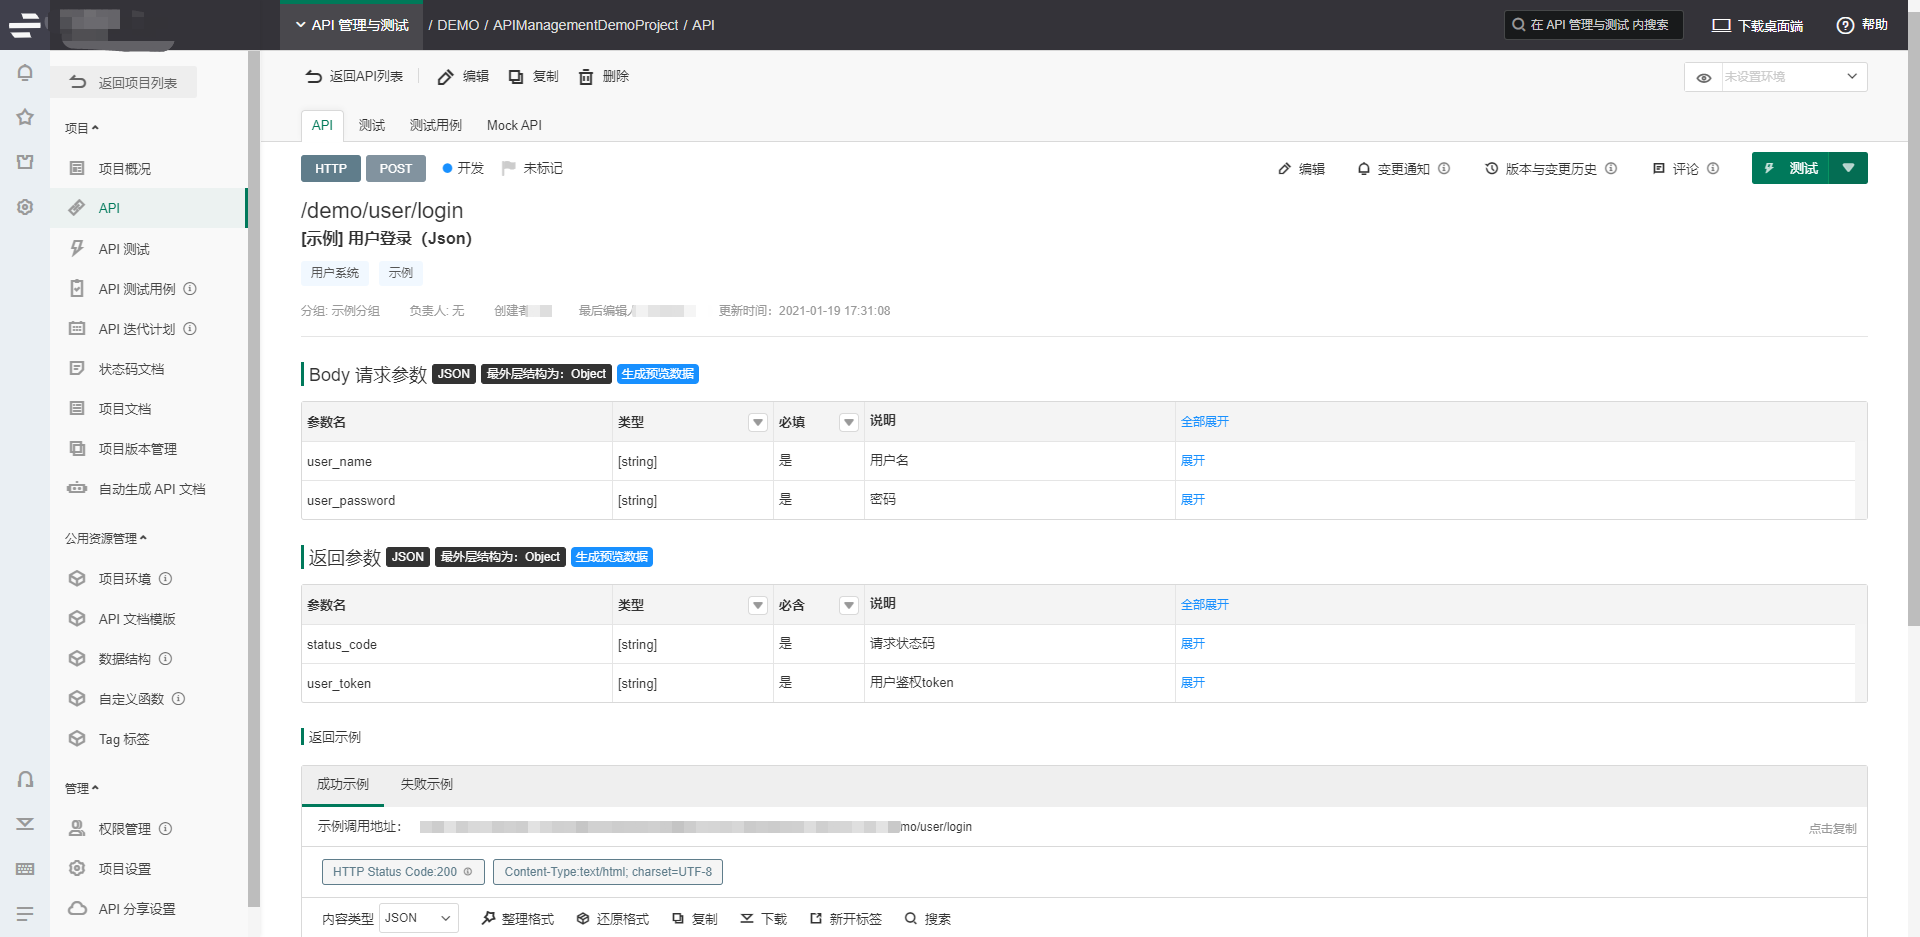Switch to the Mock API tab
This screenshot has width=1920, height=937.
pos(514,125)
